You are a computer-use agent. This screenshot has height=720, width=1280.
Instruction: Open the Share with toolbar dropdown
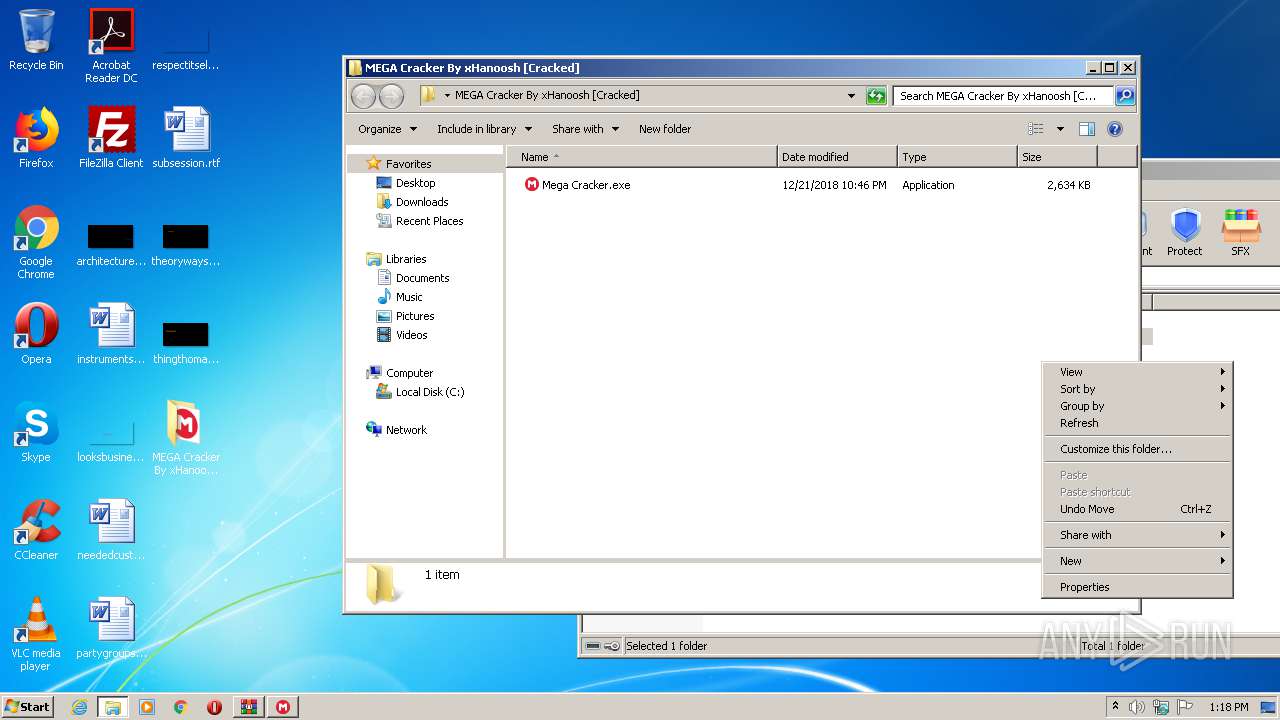pos(585,129)
